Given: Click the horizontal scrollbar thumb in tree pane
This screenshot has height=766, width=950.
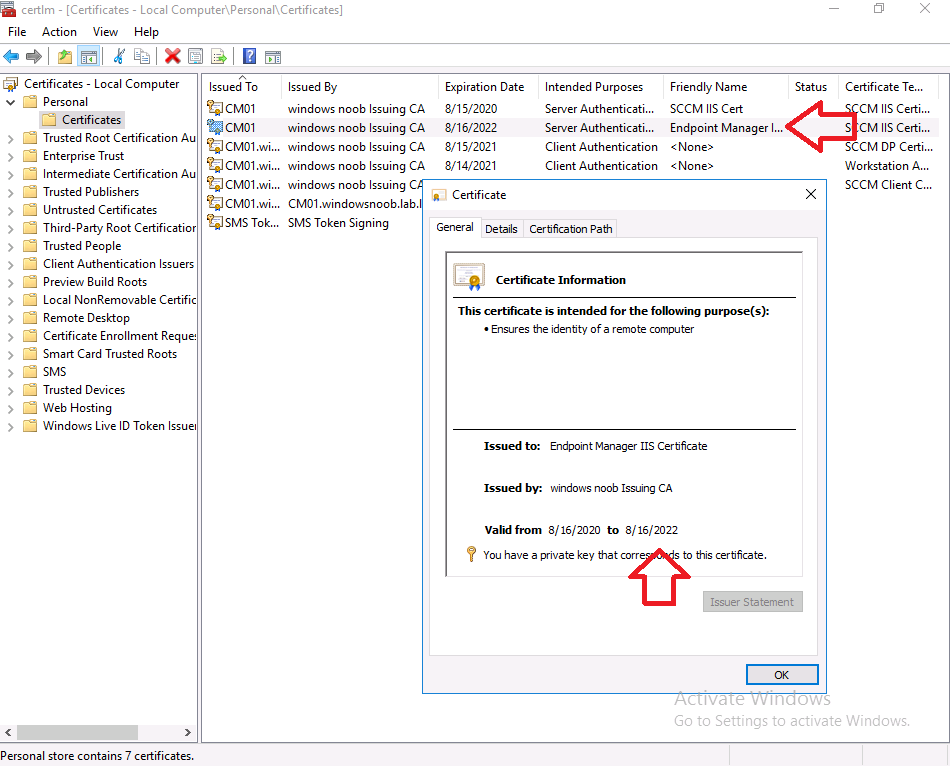Looking at the screenshot, I should pyautogui.click(x=78, y=732).
